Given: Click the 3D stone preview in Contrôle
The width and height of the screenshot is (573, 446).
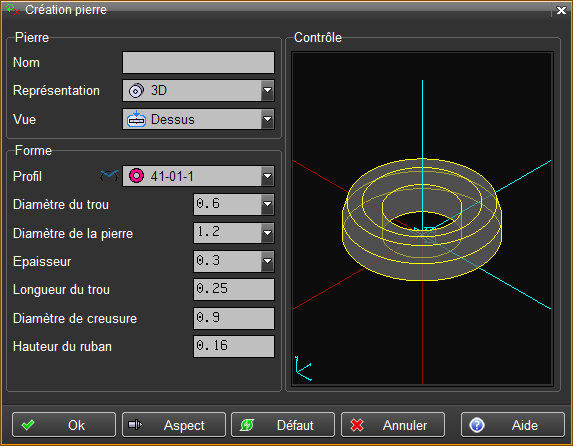Looking at the screenshot, I should [422, 219].
